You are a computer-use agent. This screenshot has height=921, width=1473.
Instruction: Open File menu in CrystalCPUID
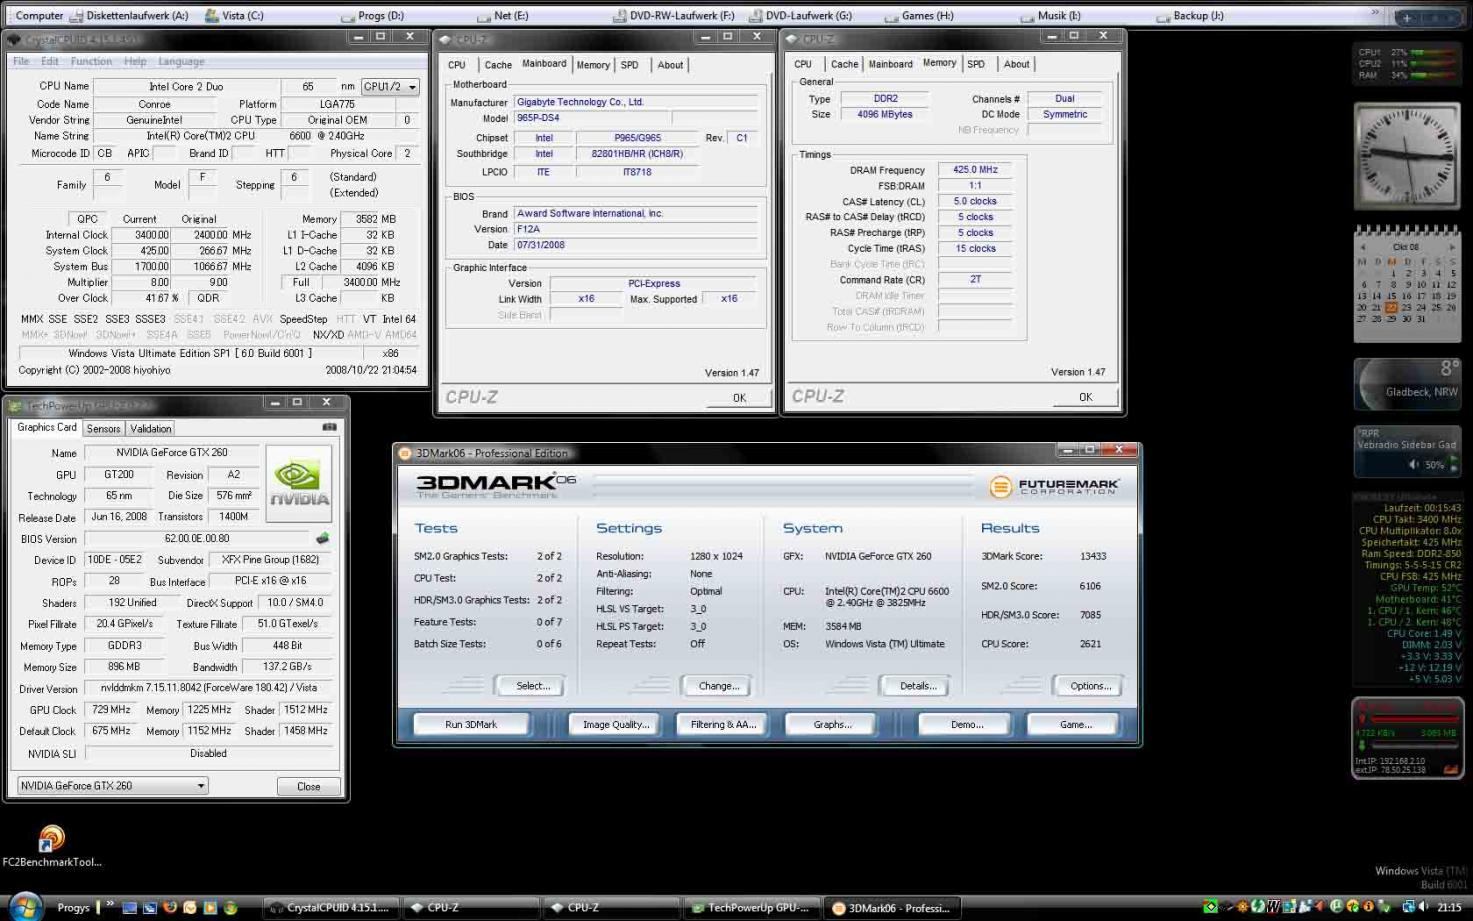[x=20, y=61]
